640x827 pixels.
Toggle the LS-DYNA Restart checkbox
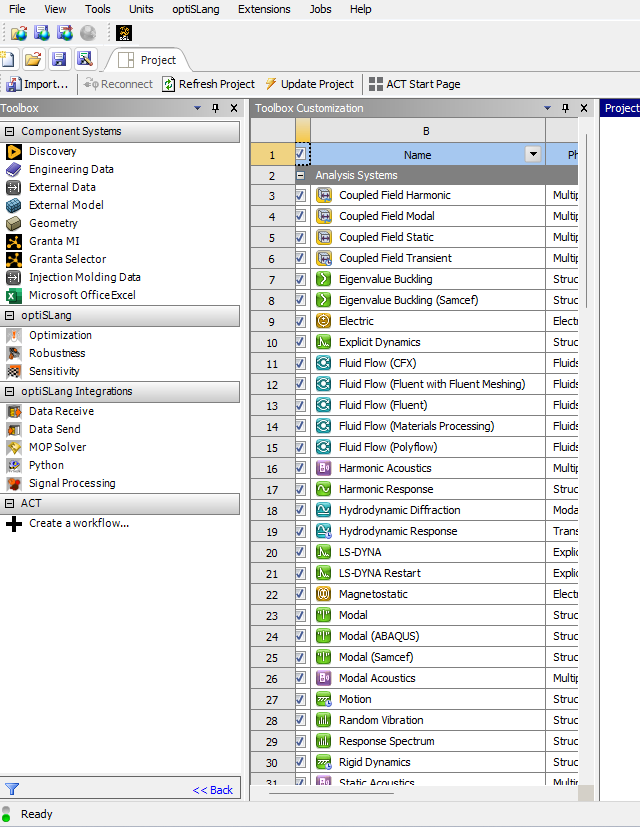click(301, 573)
